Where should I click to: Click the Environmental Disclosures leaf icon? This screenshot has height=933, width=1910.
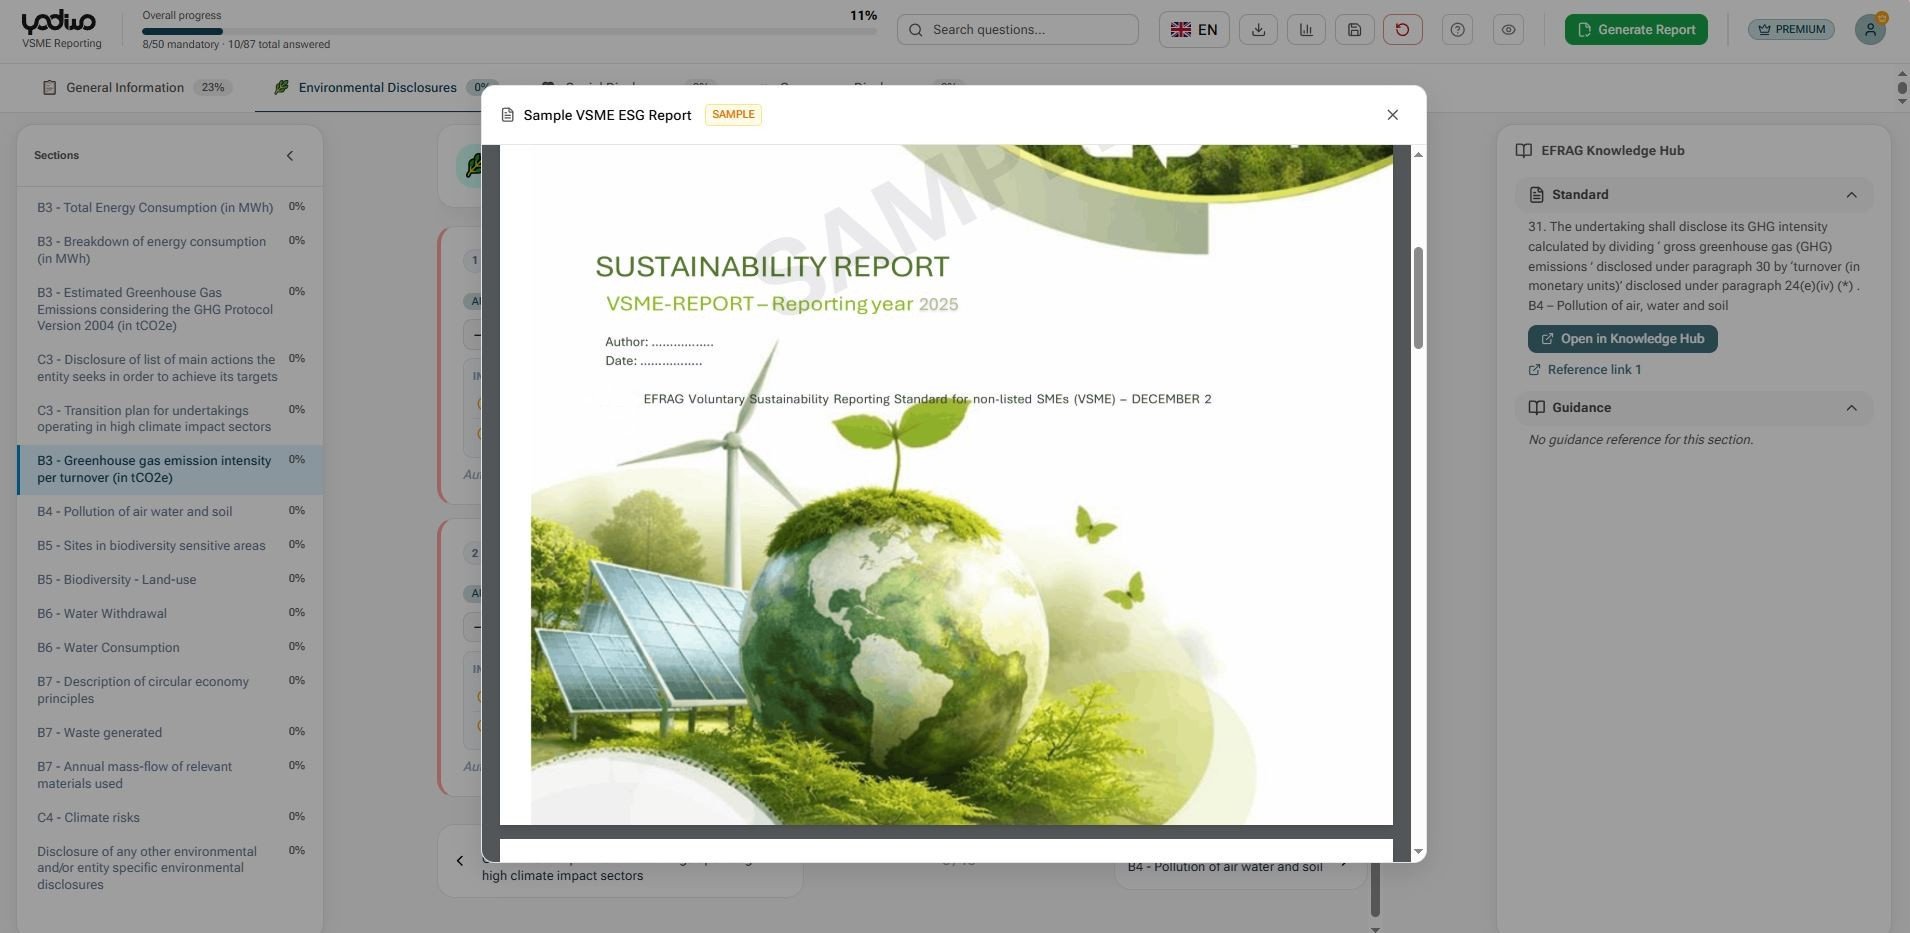281,88
